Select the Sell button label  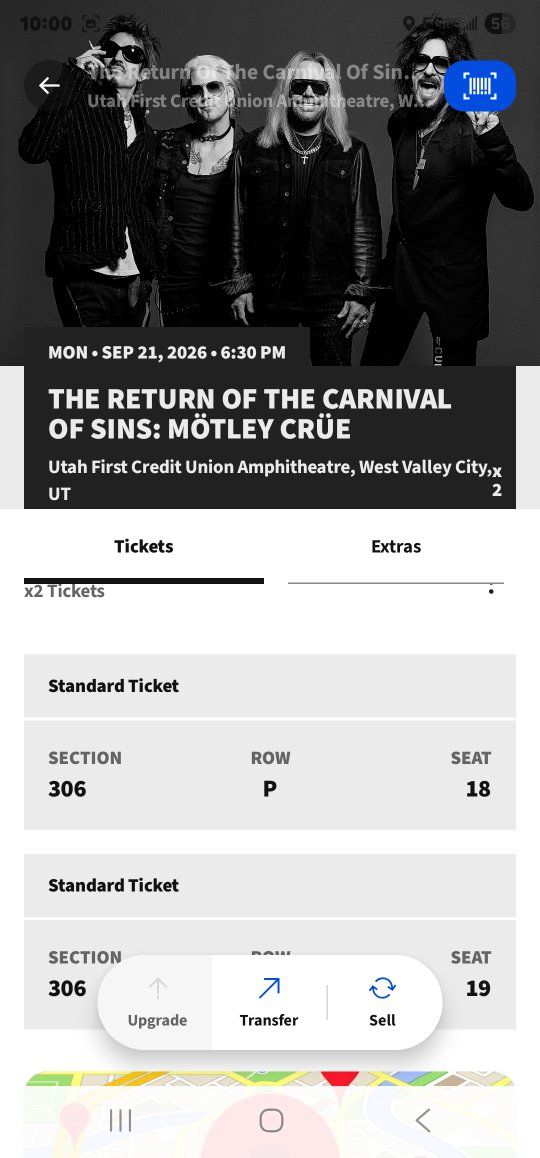[383, 1020]
